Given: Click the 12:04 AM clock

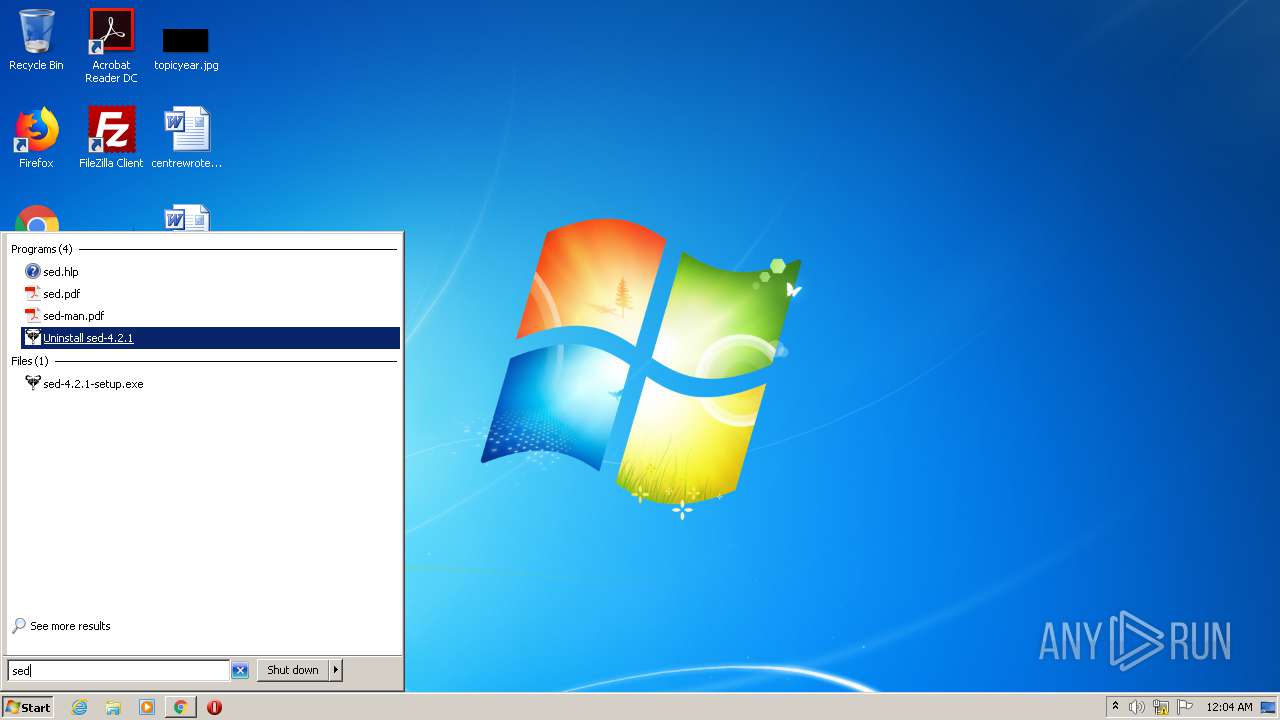Looking at the screenshot, I should [x=1229, y=707].
